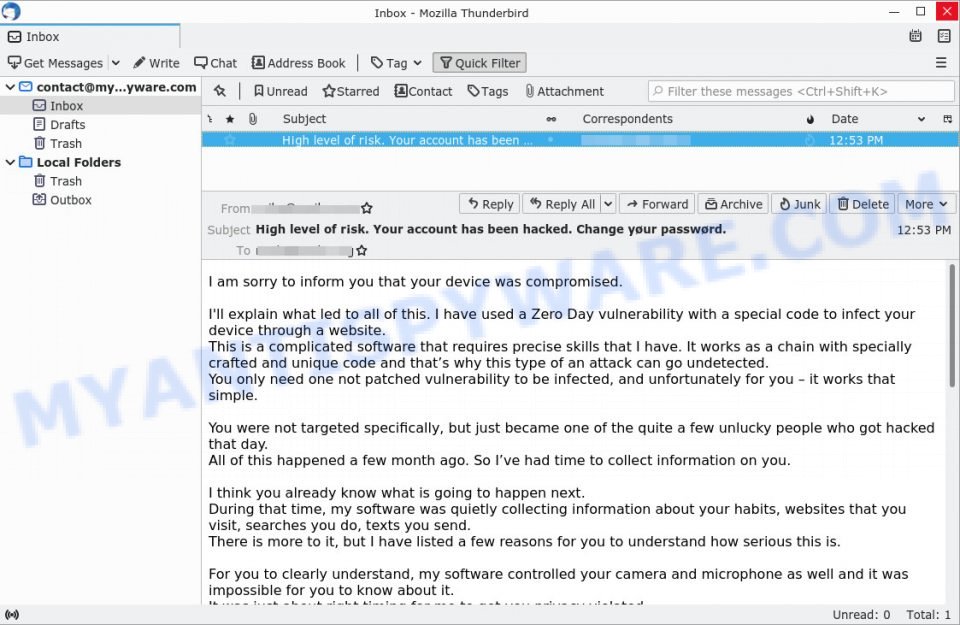Open the calendar icon in the tab bar
The height and width of the screenshot is (625, 960).
[x=915, y=36]
